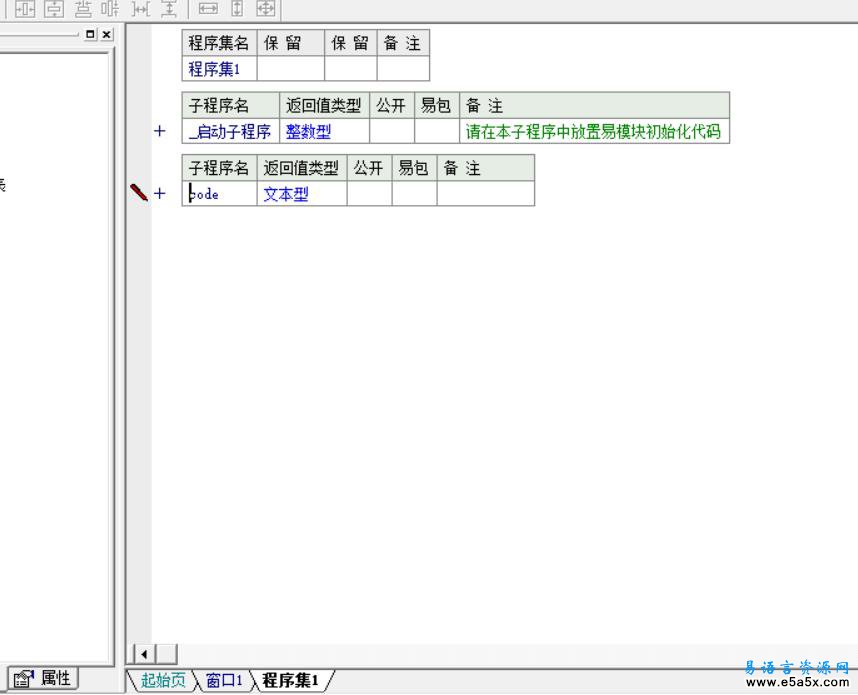The width and height of the screenshot is (858, 695).
Task: Expand the code subroutine with plus sign
Action: pos(159,194)
